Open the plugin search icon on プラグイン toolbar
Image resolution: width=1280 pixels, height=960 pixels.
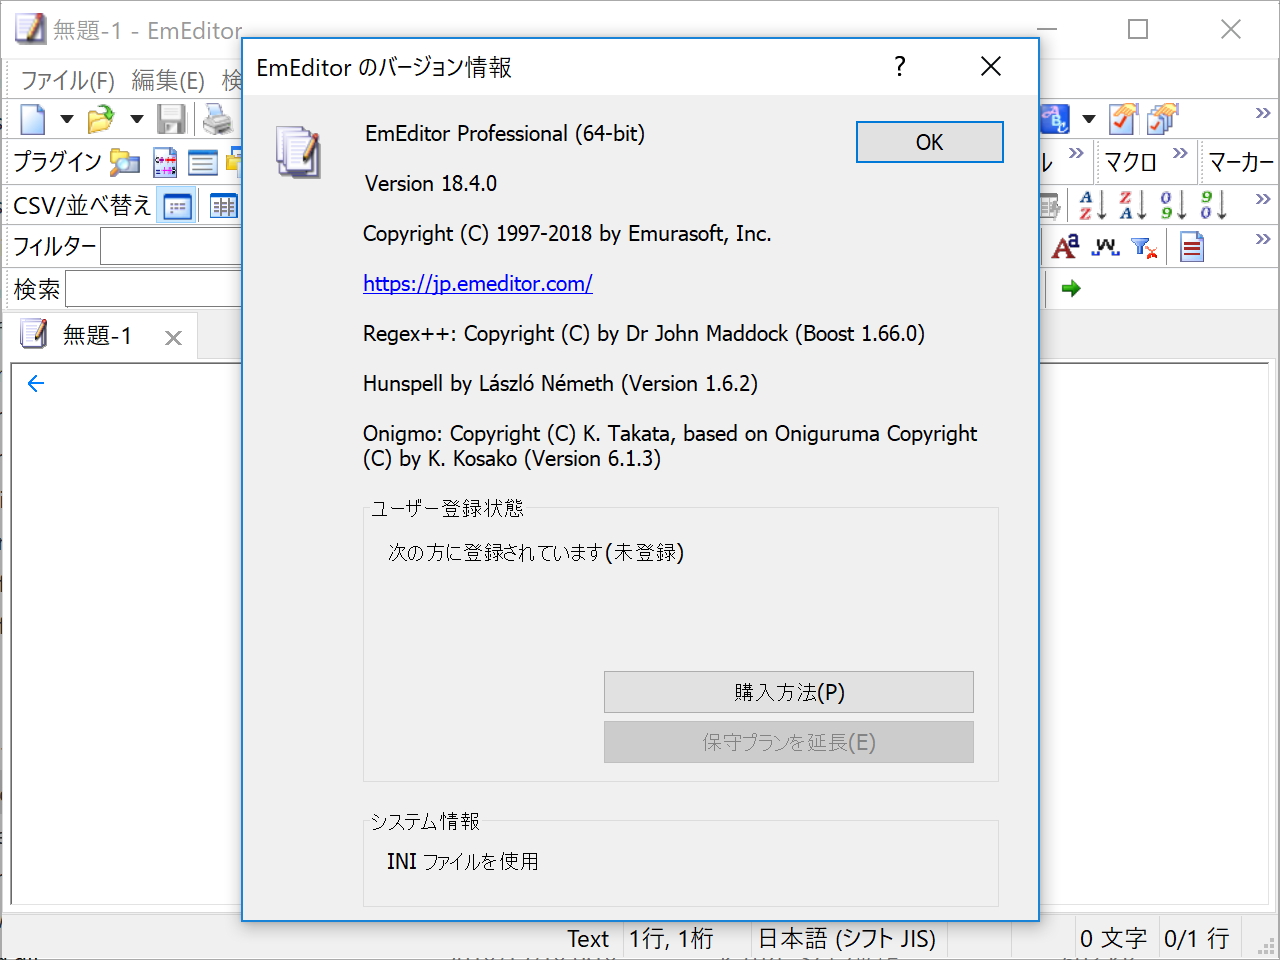click(125, 162)
